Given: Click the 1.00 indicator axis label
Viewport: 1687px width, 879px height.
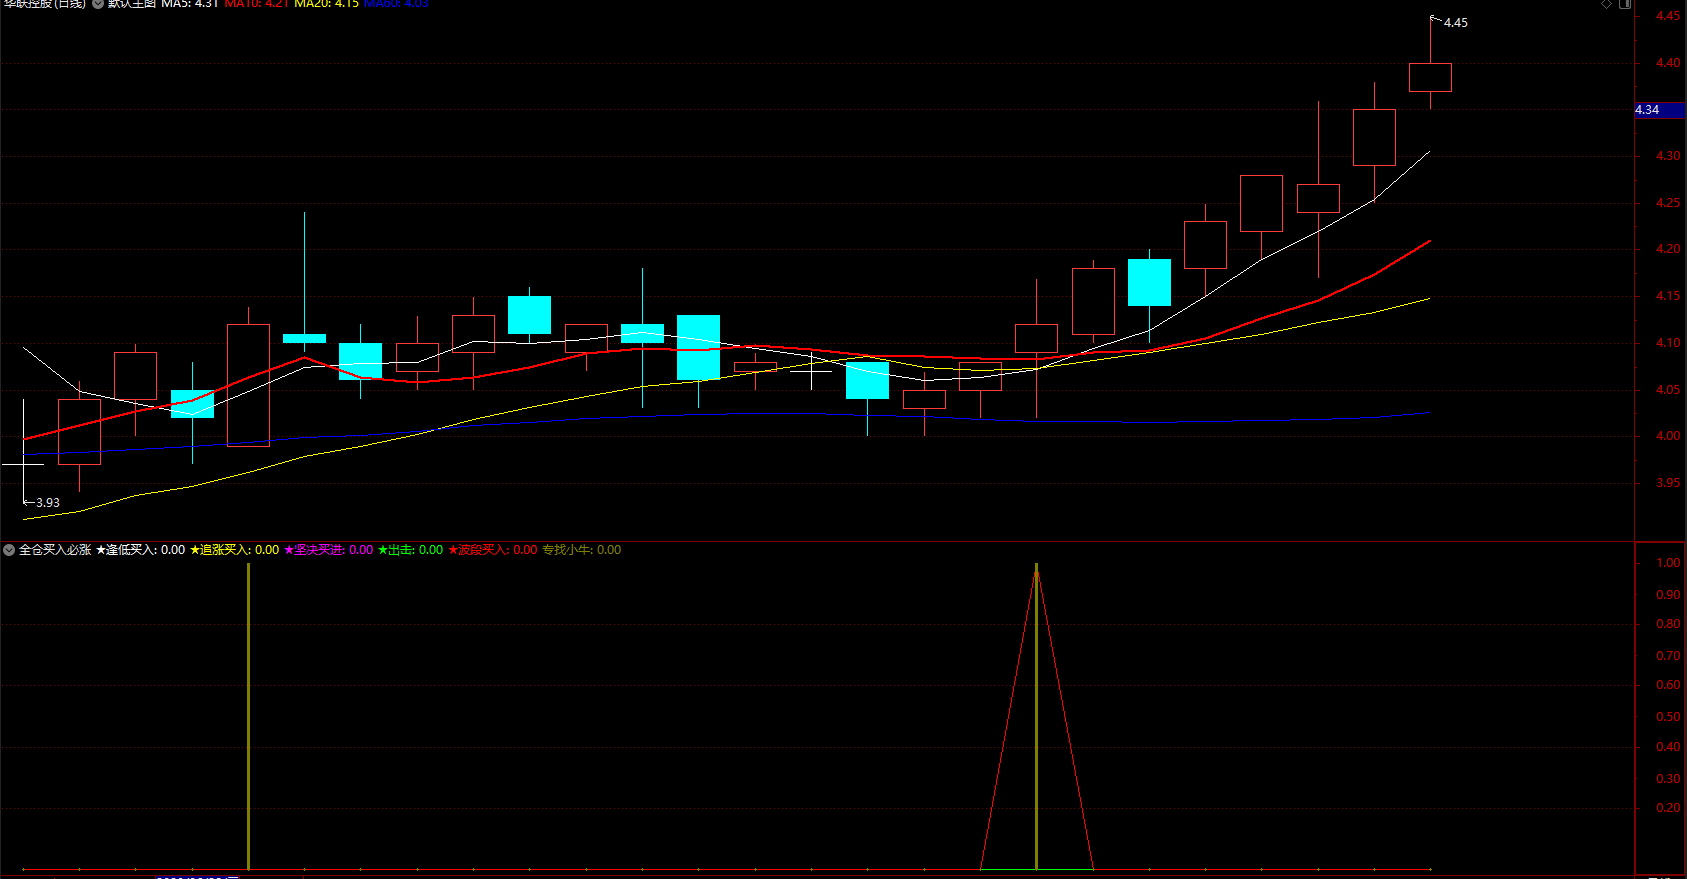Looking at the screenshot, I should 1668,563.
